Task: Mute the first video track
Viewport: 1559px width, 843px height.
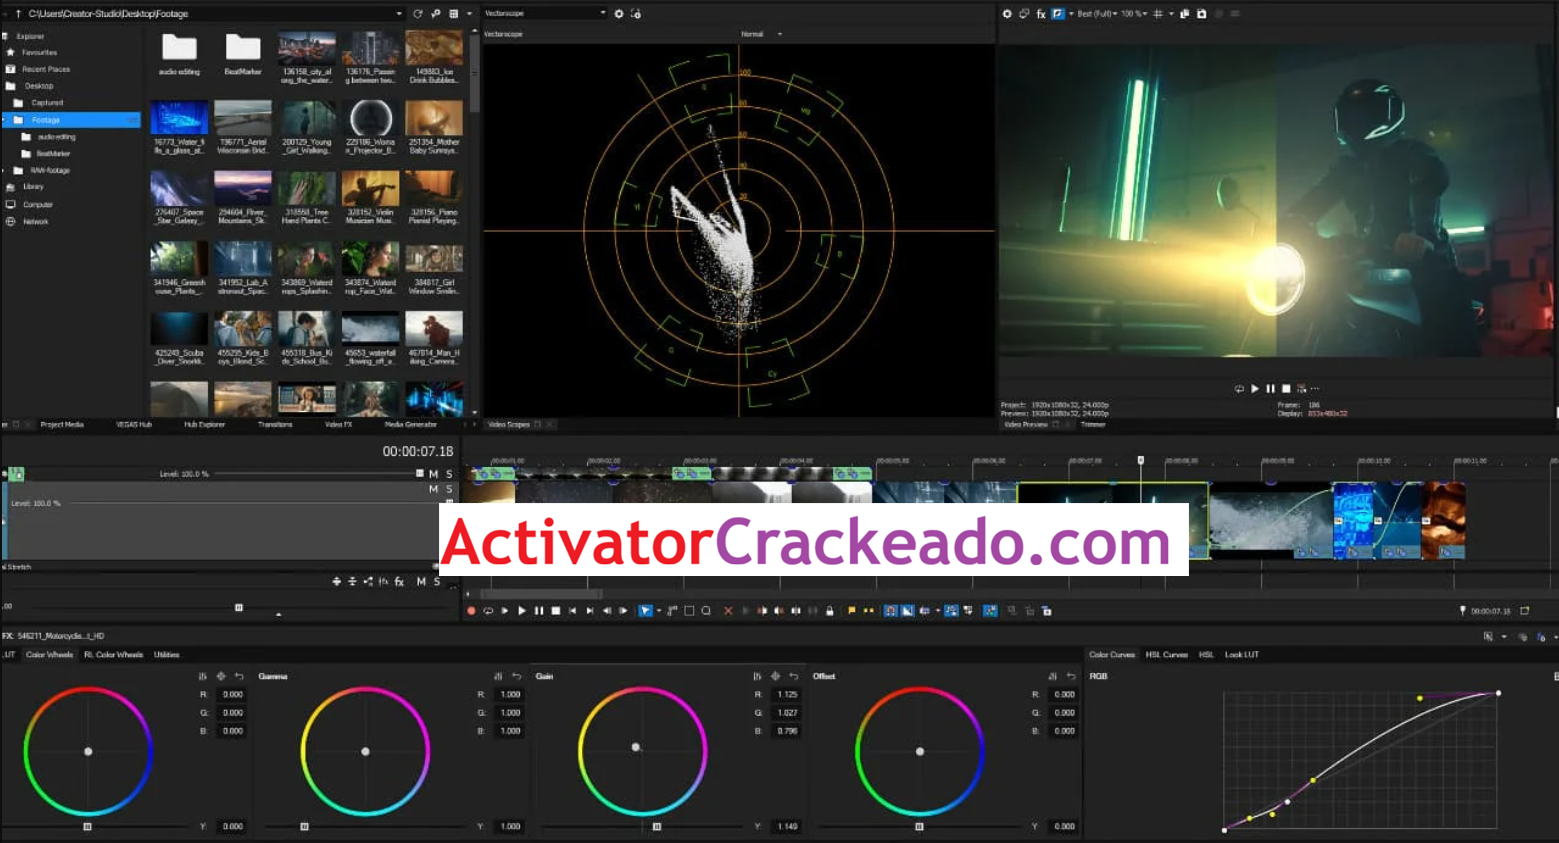Action: pos(433,474)
